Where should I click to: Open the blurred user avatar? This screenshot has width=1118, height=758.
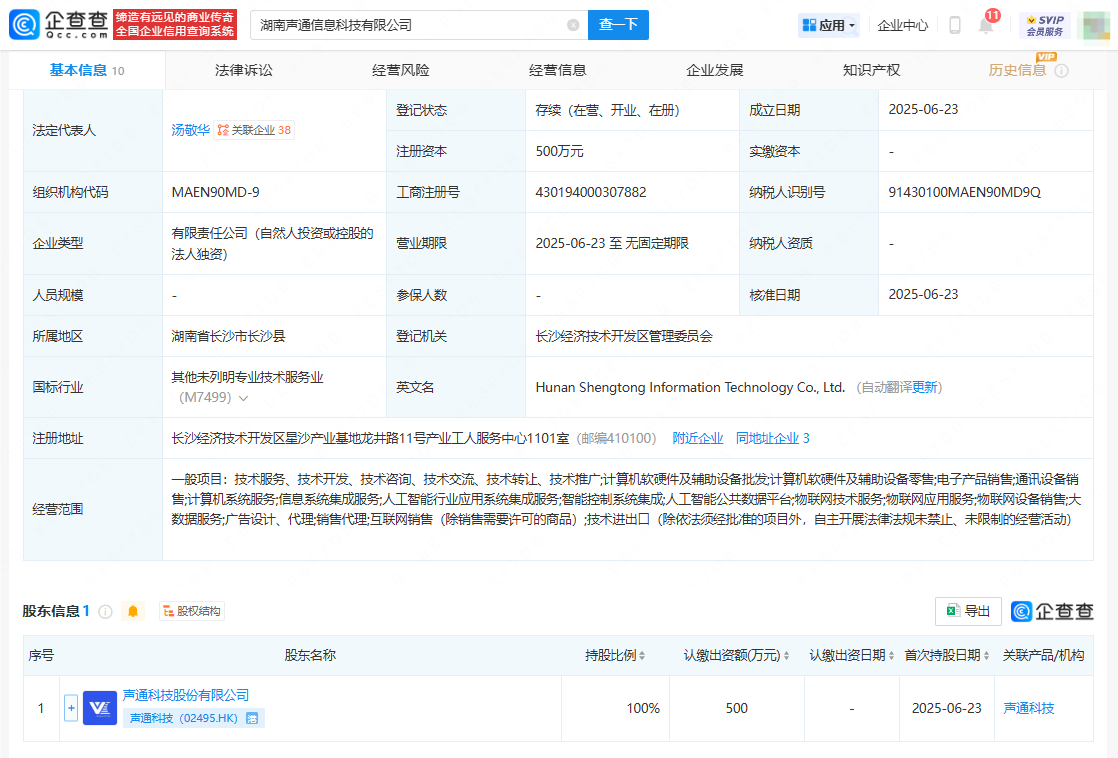(1096, 26)
